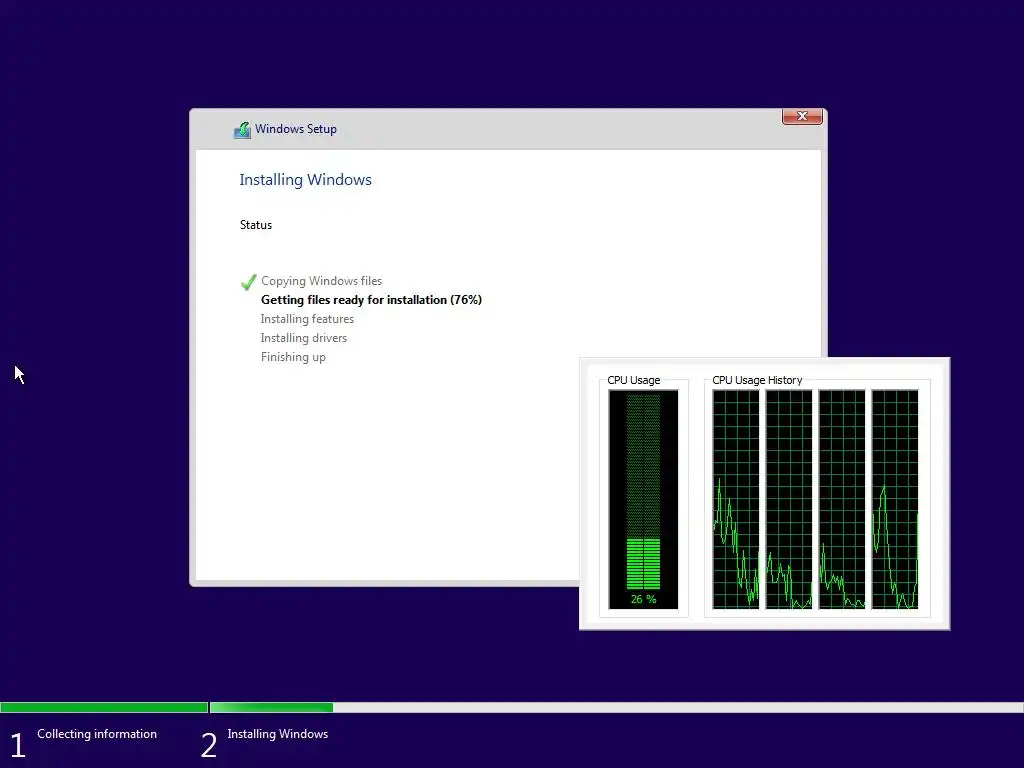
Task: Close the Windows Setup dialog
Action: point(802,116)
